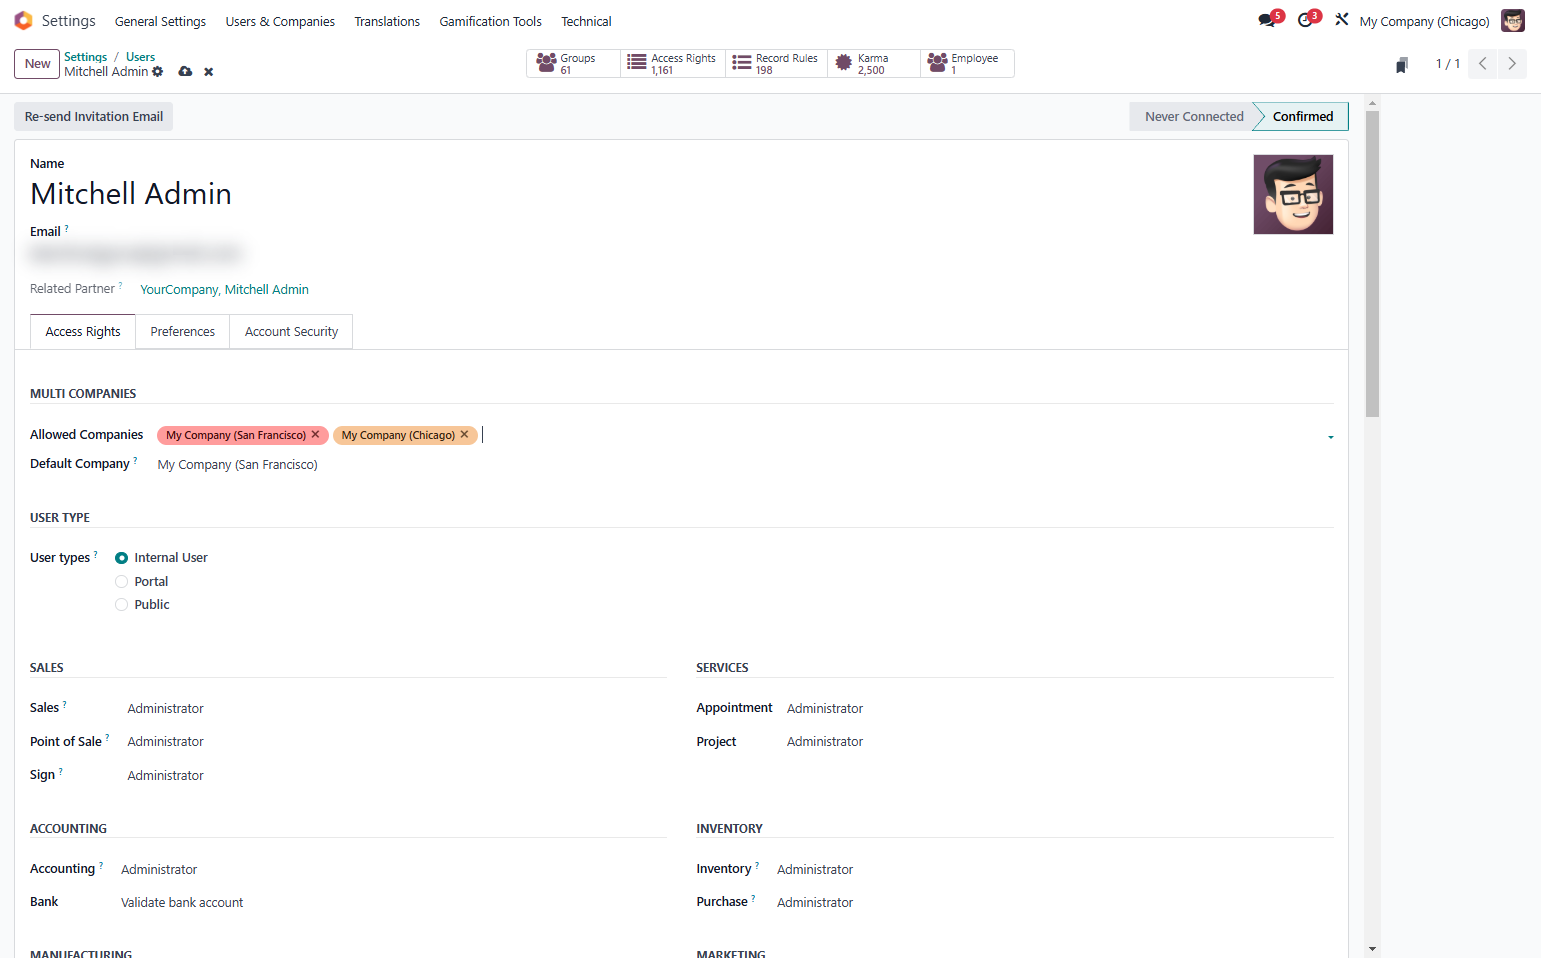Open the Accounting access level dropdown
The height and width of the screenshot is (958, 1541).
(x=393, y=870)
